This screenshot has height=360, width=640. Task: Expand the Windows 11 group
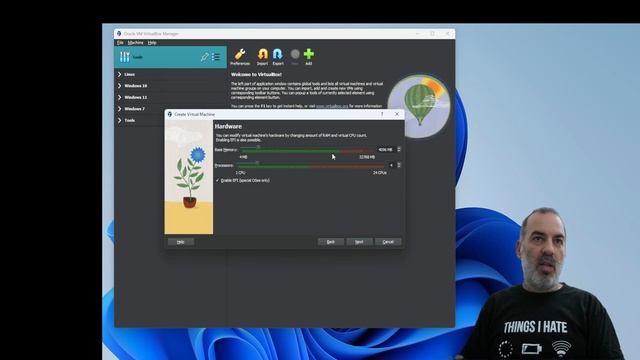click(x=120, y=97)
